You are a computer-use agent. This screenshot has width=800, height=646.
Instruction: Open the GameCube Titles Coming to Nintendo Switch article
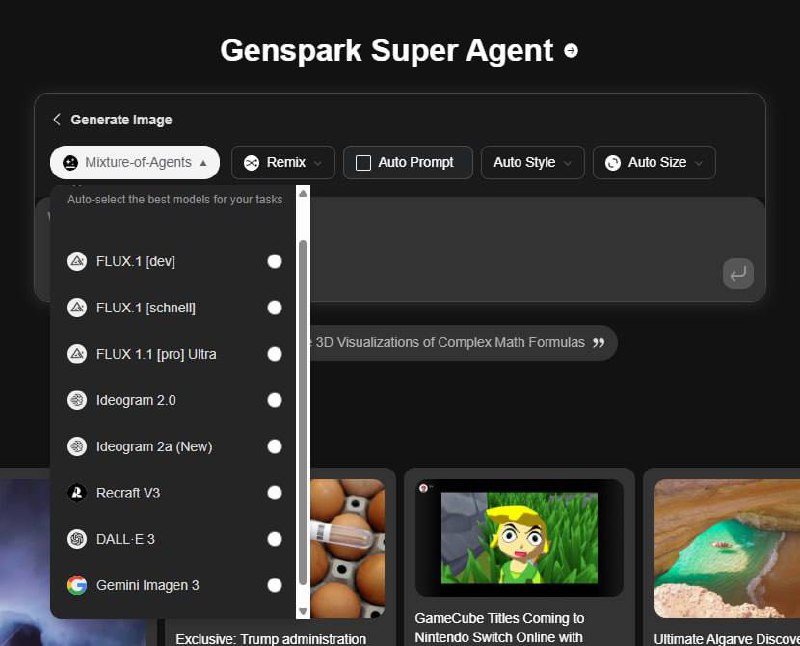pos(499,628)
